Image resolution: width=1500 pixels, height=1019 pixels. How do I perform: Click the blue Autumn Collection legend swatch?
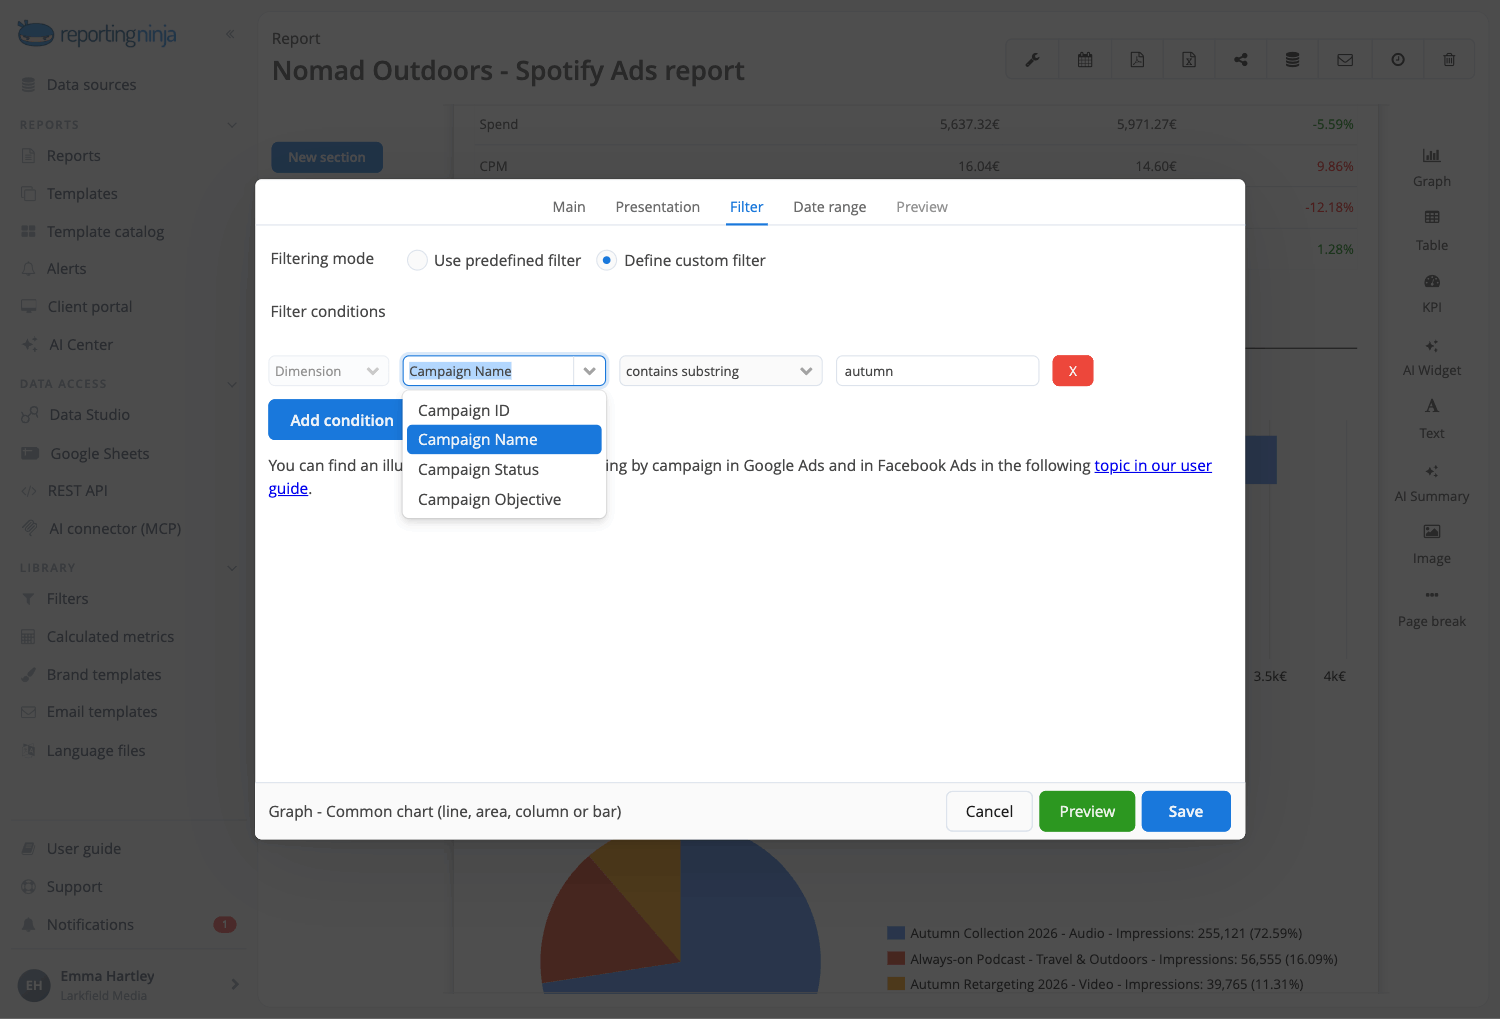pos(896,933)
